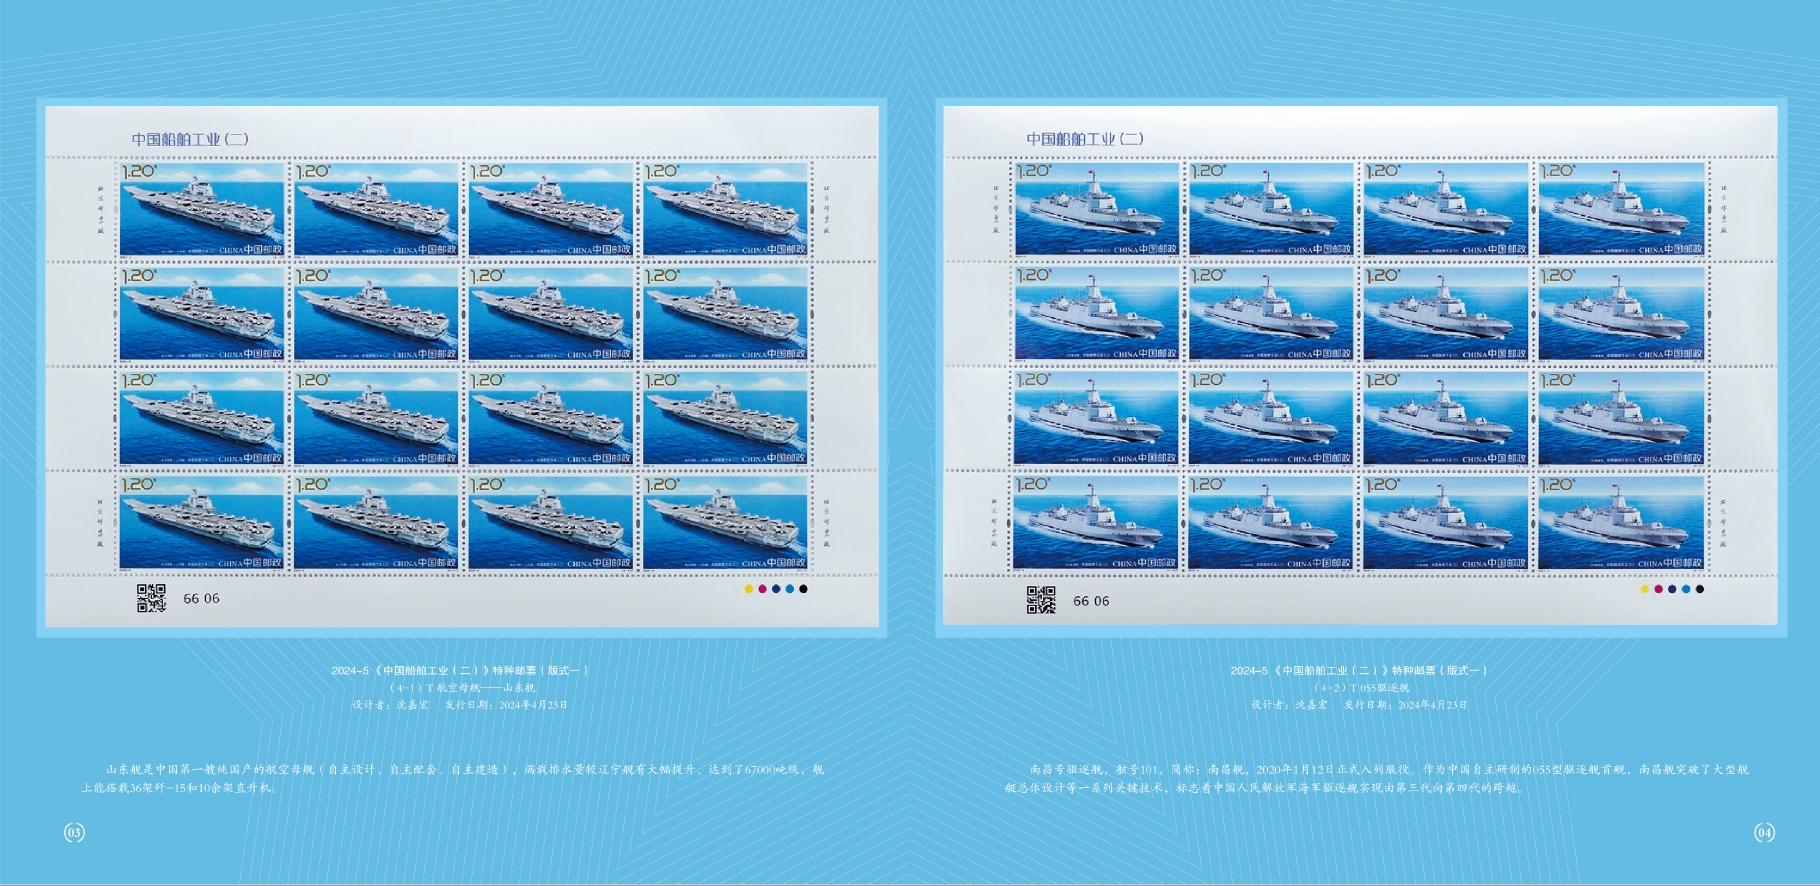1820x886 pixels.
Task: Click the black color dot on the left sheet
Action: (803, 589)
